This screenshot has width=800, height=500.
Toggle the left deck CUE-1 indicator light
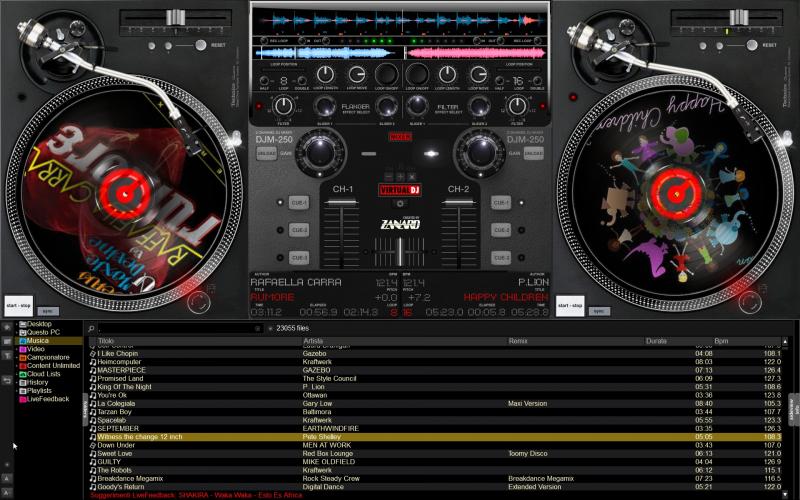click(x=280, y=203)
